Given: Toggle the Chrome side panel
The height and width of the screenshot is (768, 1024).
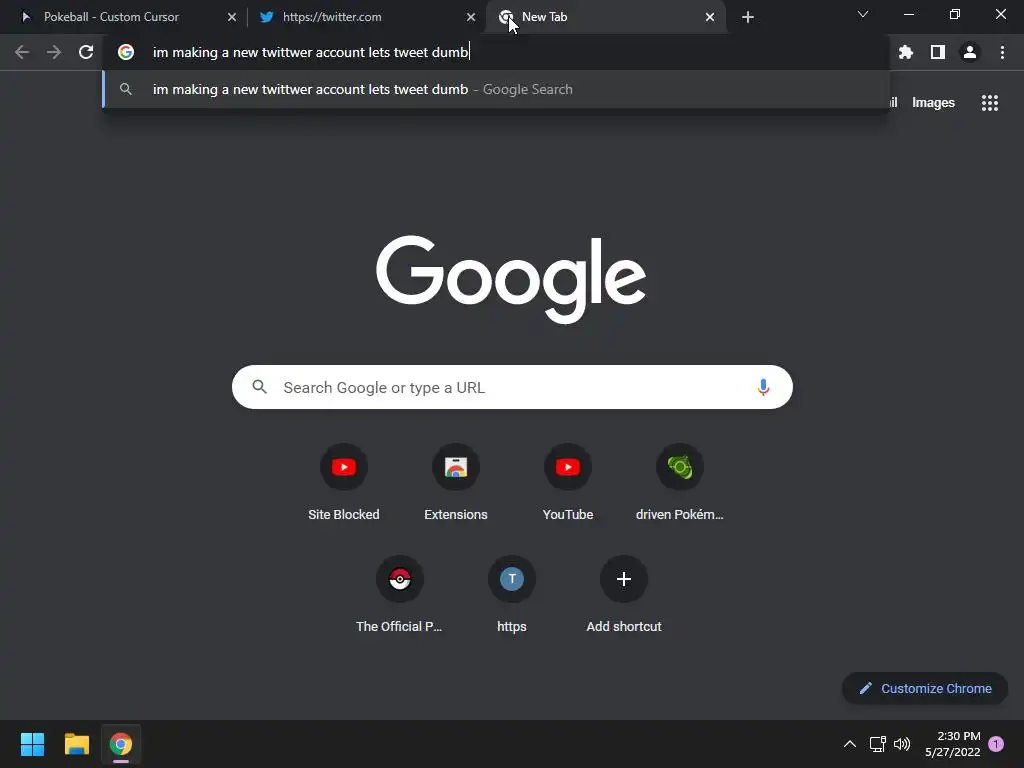Looking at the screenshot, I should (938, 52).
